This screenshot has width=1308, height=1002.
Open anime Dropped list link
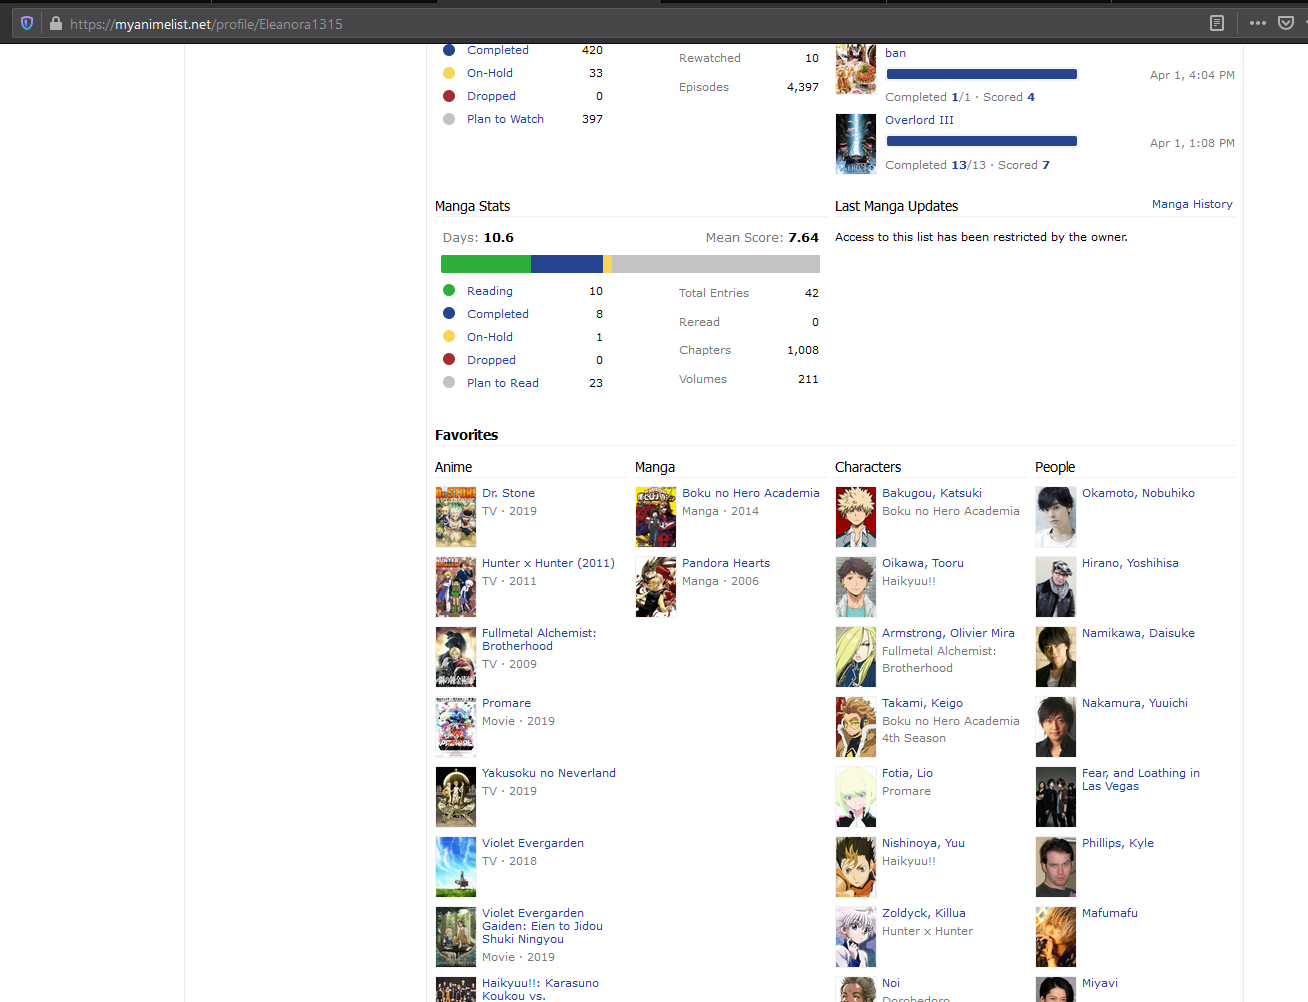[491, 96]
